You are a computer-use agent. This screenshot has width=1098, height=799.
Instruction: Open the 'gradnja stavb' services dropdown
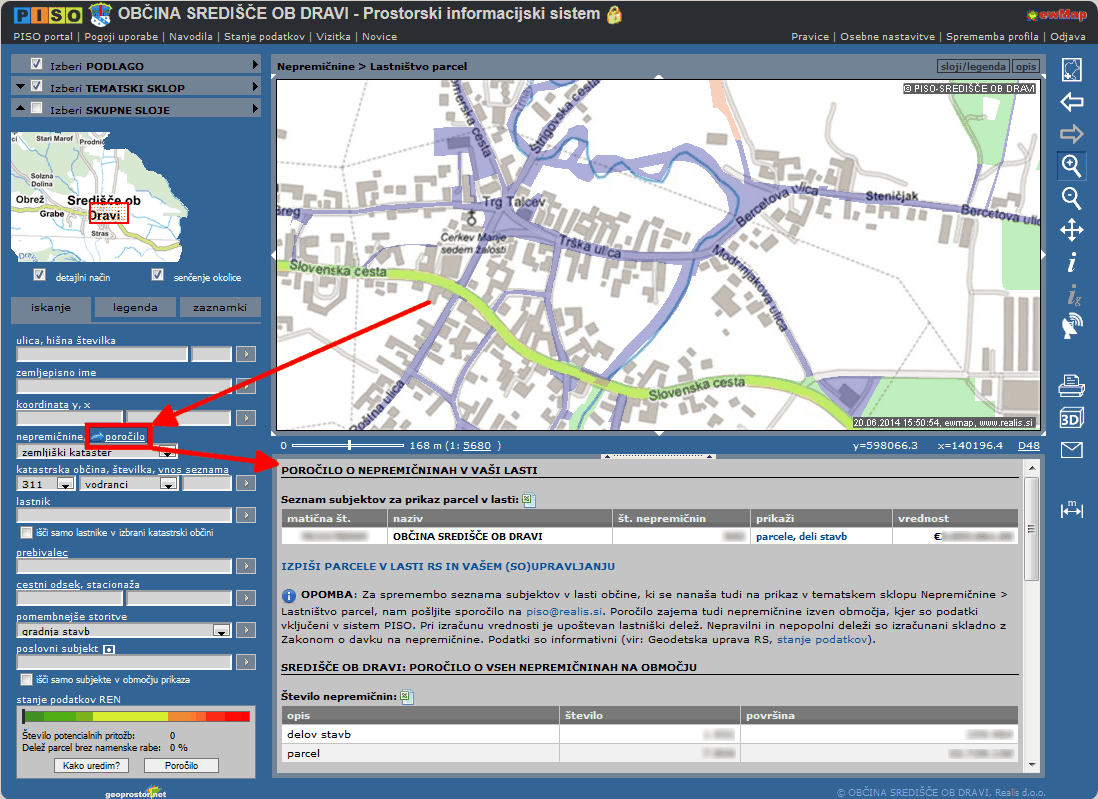coord(221,631)
